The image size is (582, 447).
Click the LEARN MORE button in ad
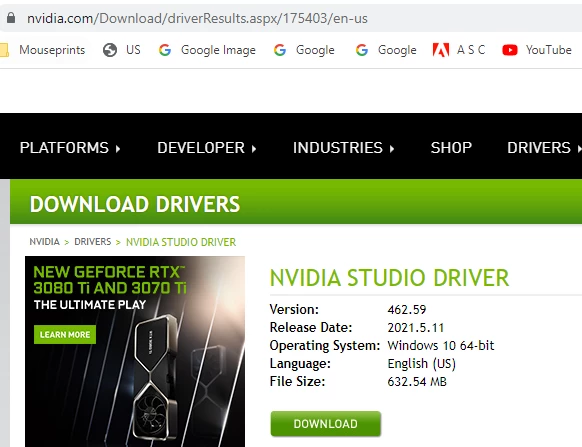65,335
